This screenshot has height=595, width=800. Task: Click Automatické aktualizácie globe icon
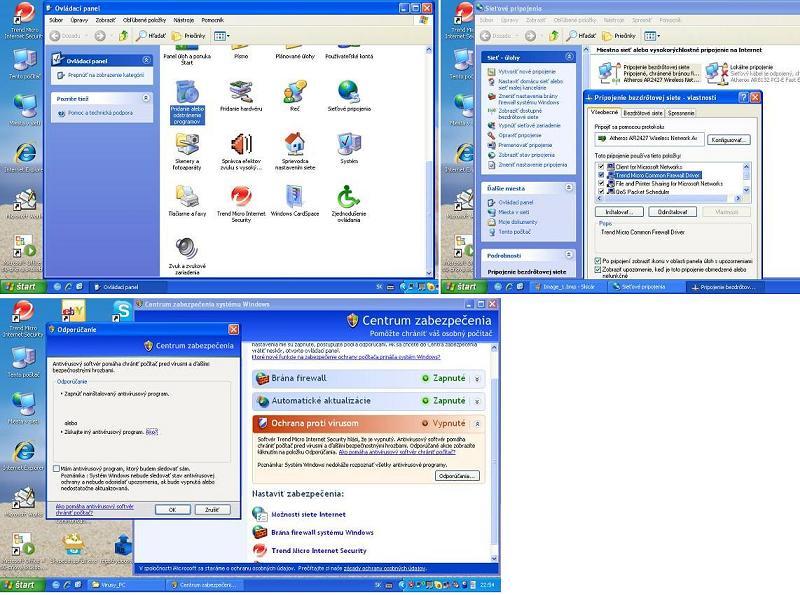262,401
